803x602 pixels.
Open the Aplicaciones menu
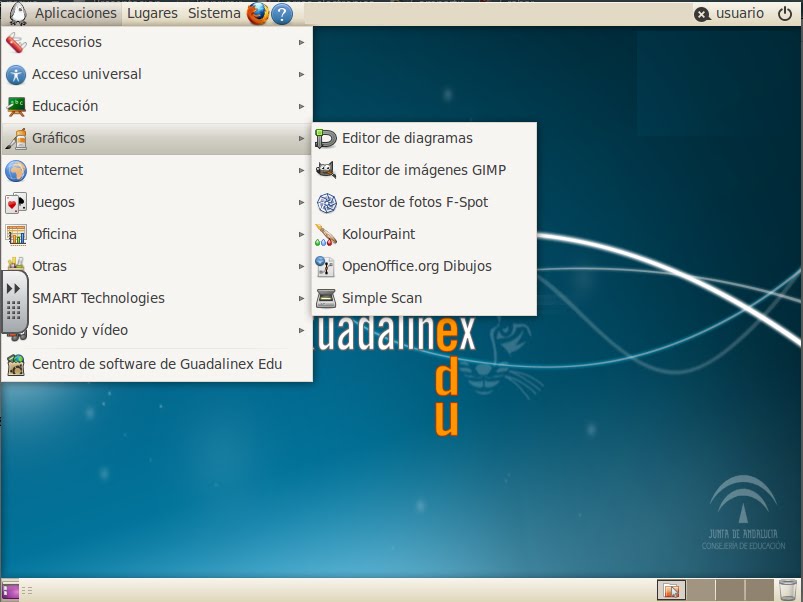pyautogui.click(x=76, y=13)
